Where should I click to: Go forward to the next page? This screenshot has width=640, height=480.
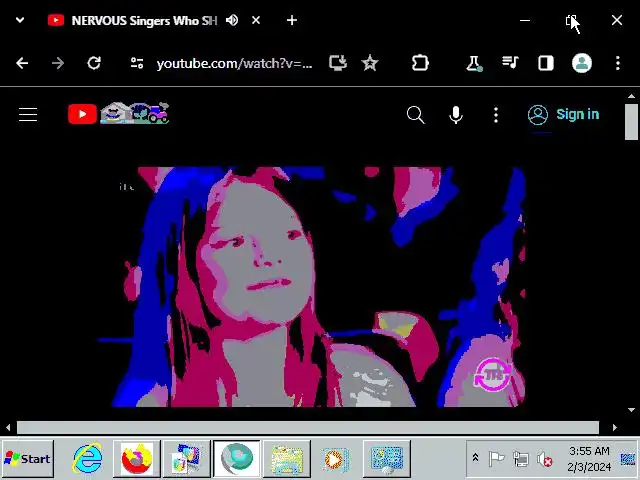(58, 63)
